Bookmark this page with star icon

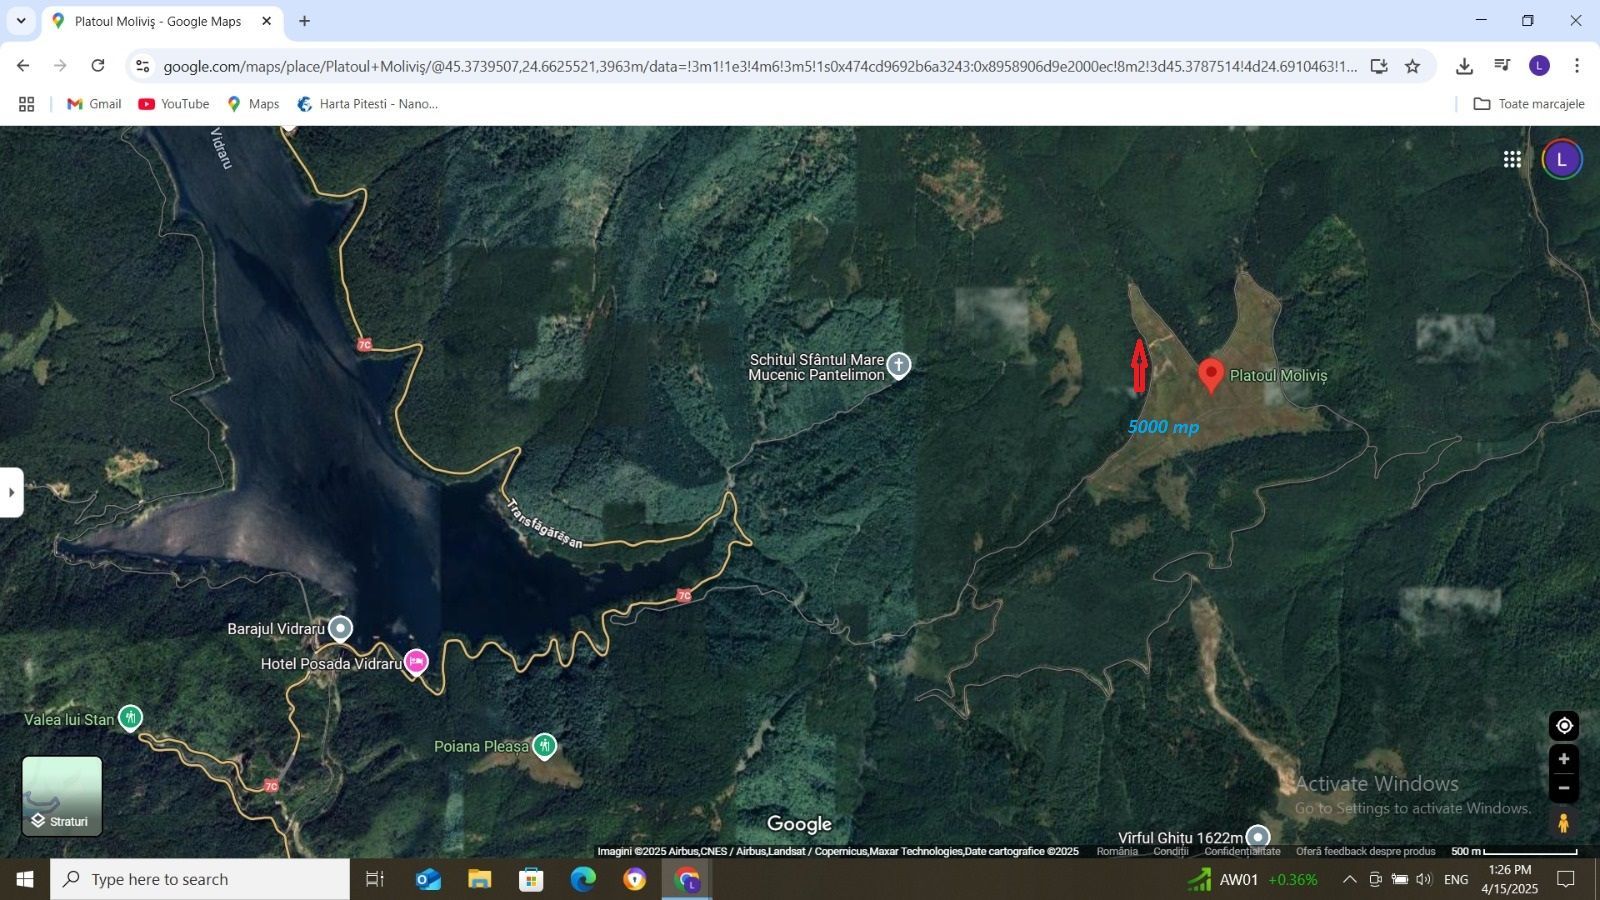[1412, 66]
